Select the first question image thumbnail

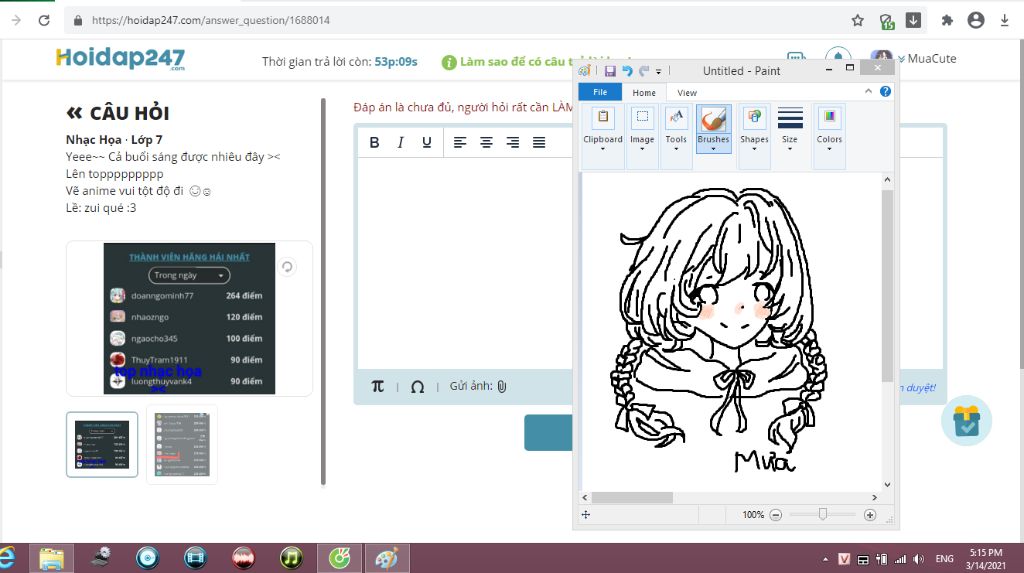coord(102,444)
